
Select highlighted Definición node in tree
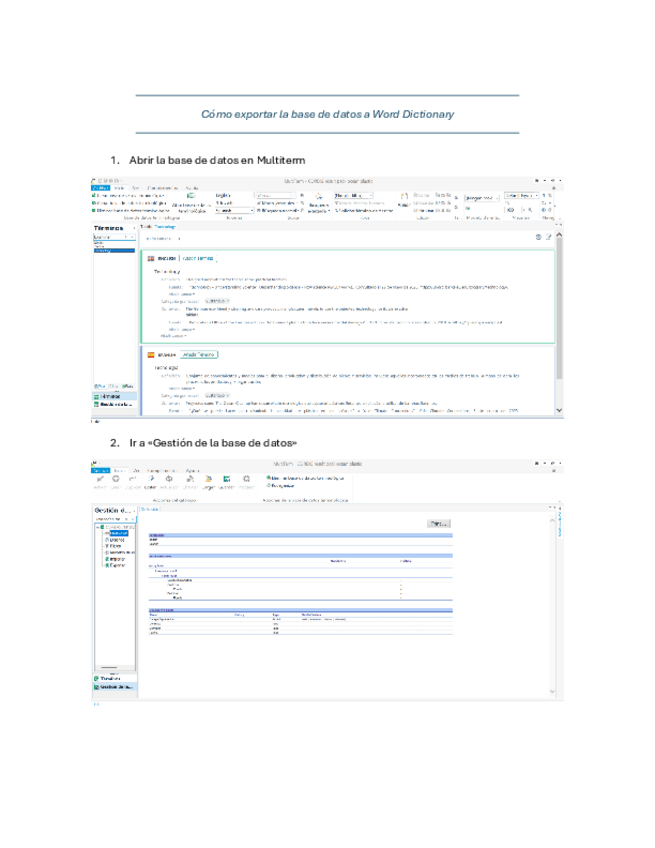click(x=118, y=533)
